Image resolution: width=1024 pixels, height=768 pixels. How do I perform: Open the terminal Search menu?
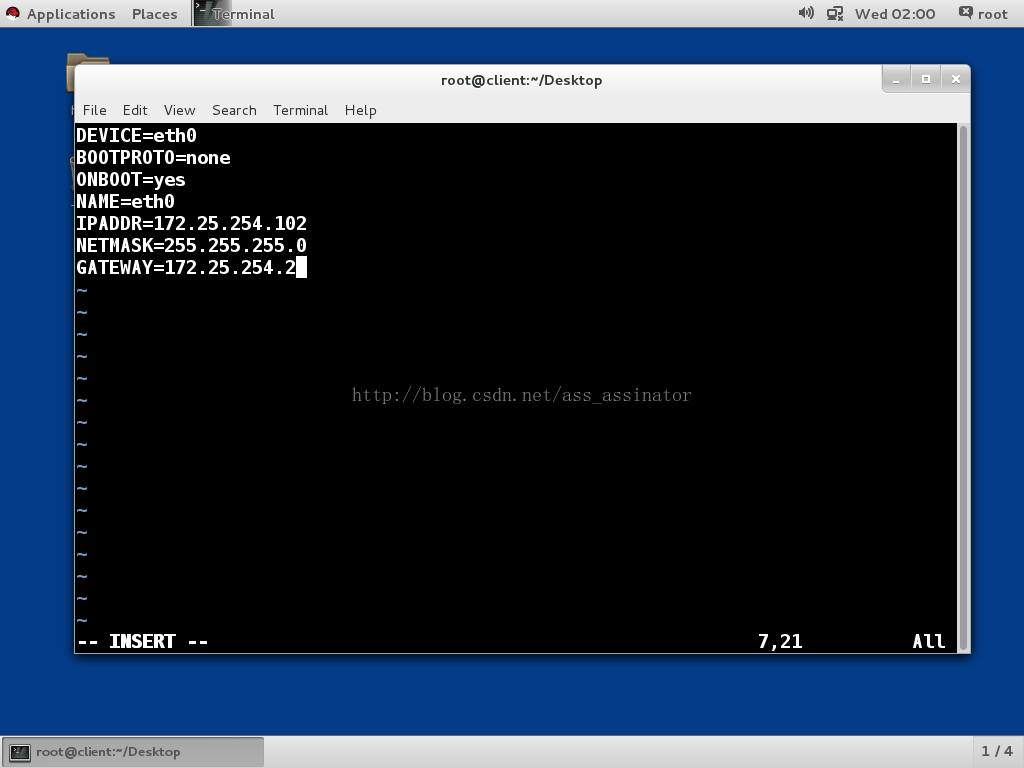[x=234, y=110]
